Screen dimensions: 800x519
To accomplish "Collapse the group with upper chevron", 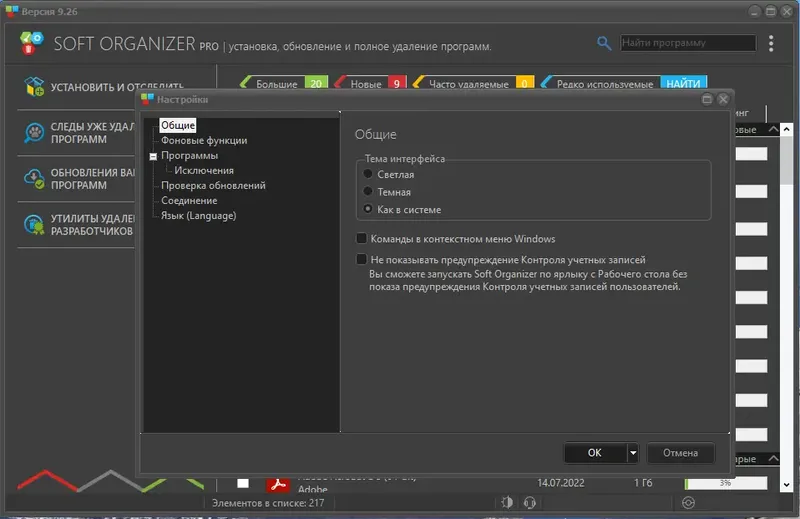I will point(773,129).
